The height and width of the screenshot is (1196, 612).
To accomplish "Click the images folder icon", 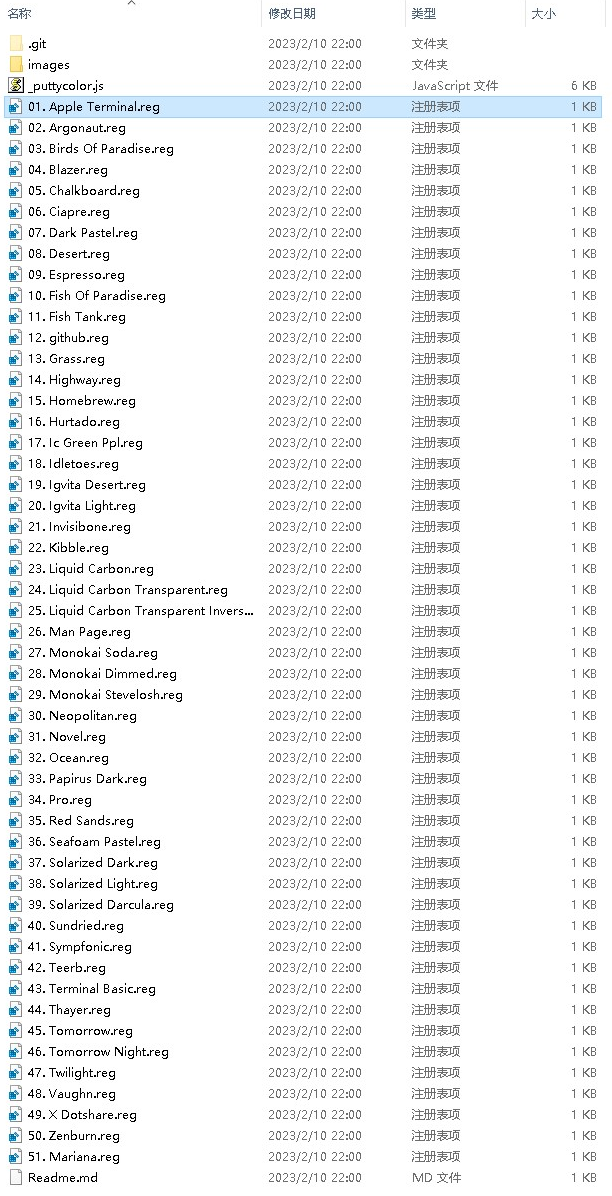I will (x=16, y=64).
